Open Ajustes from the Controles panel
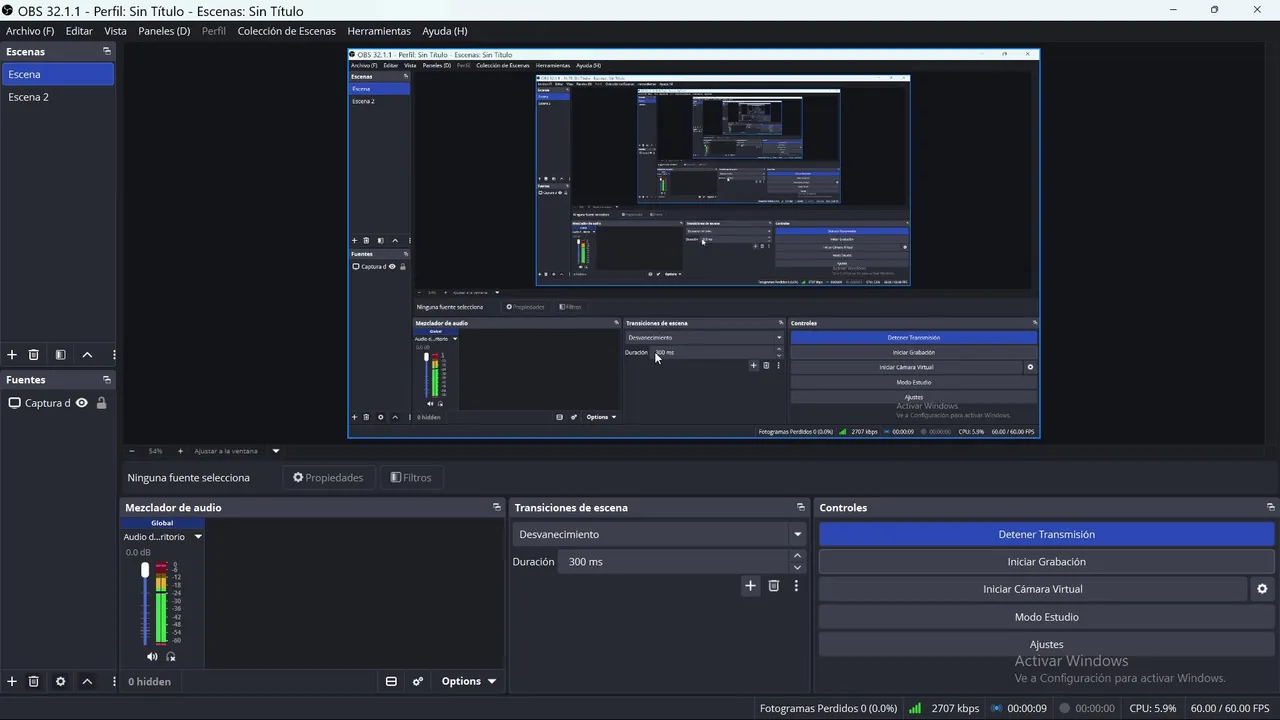This screenshot has height=720, width=1280. tap(1046, 644)
